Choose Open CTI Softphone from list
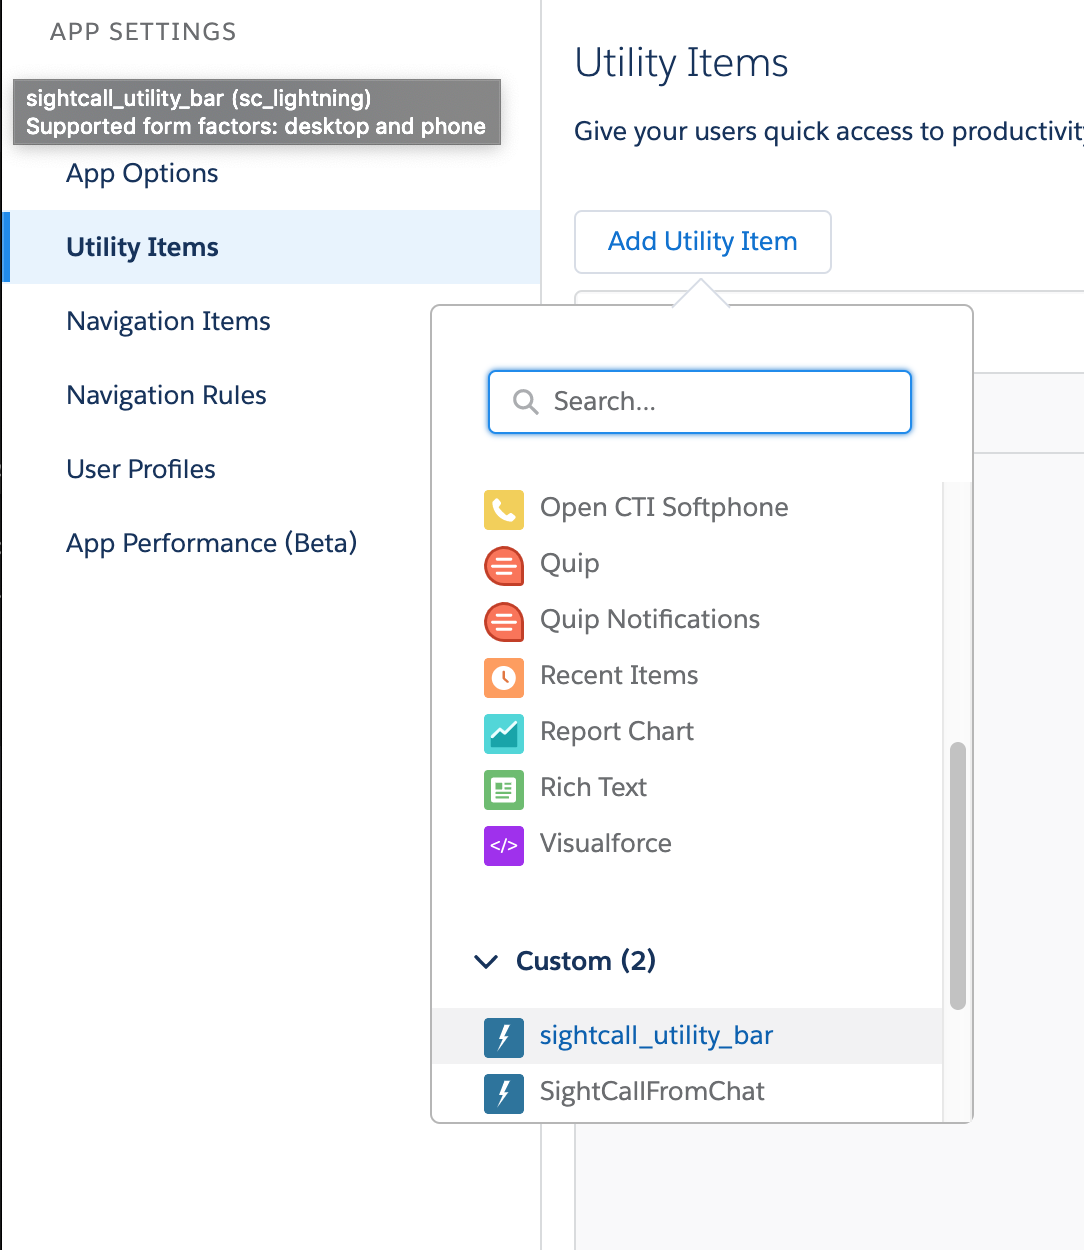The height and width of the screenshot is (1250, 1084). coord(664,508)
